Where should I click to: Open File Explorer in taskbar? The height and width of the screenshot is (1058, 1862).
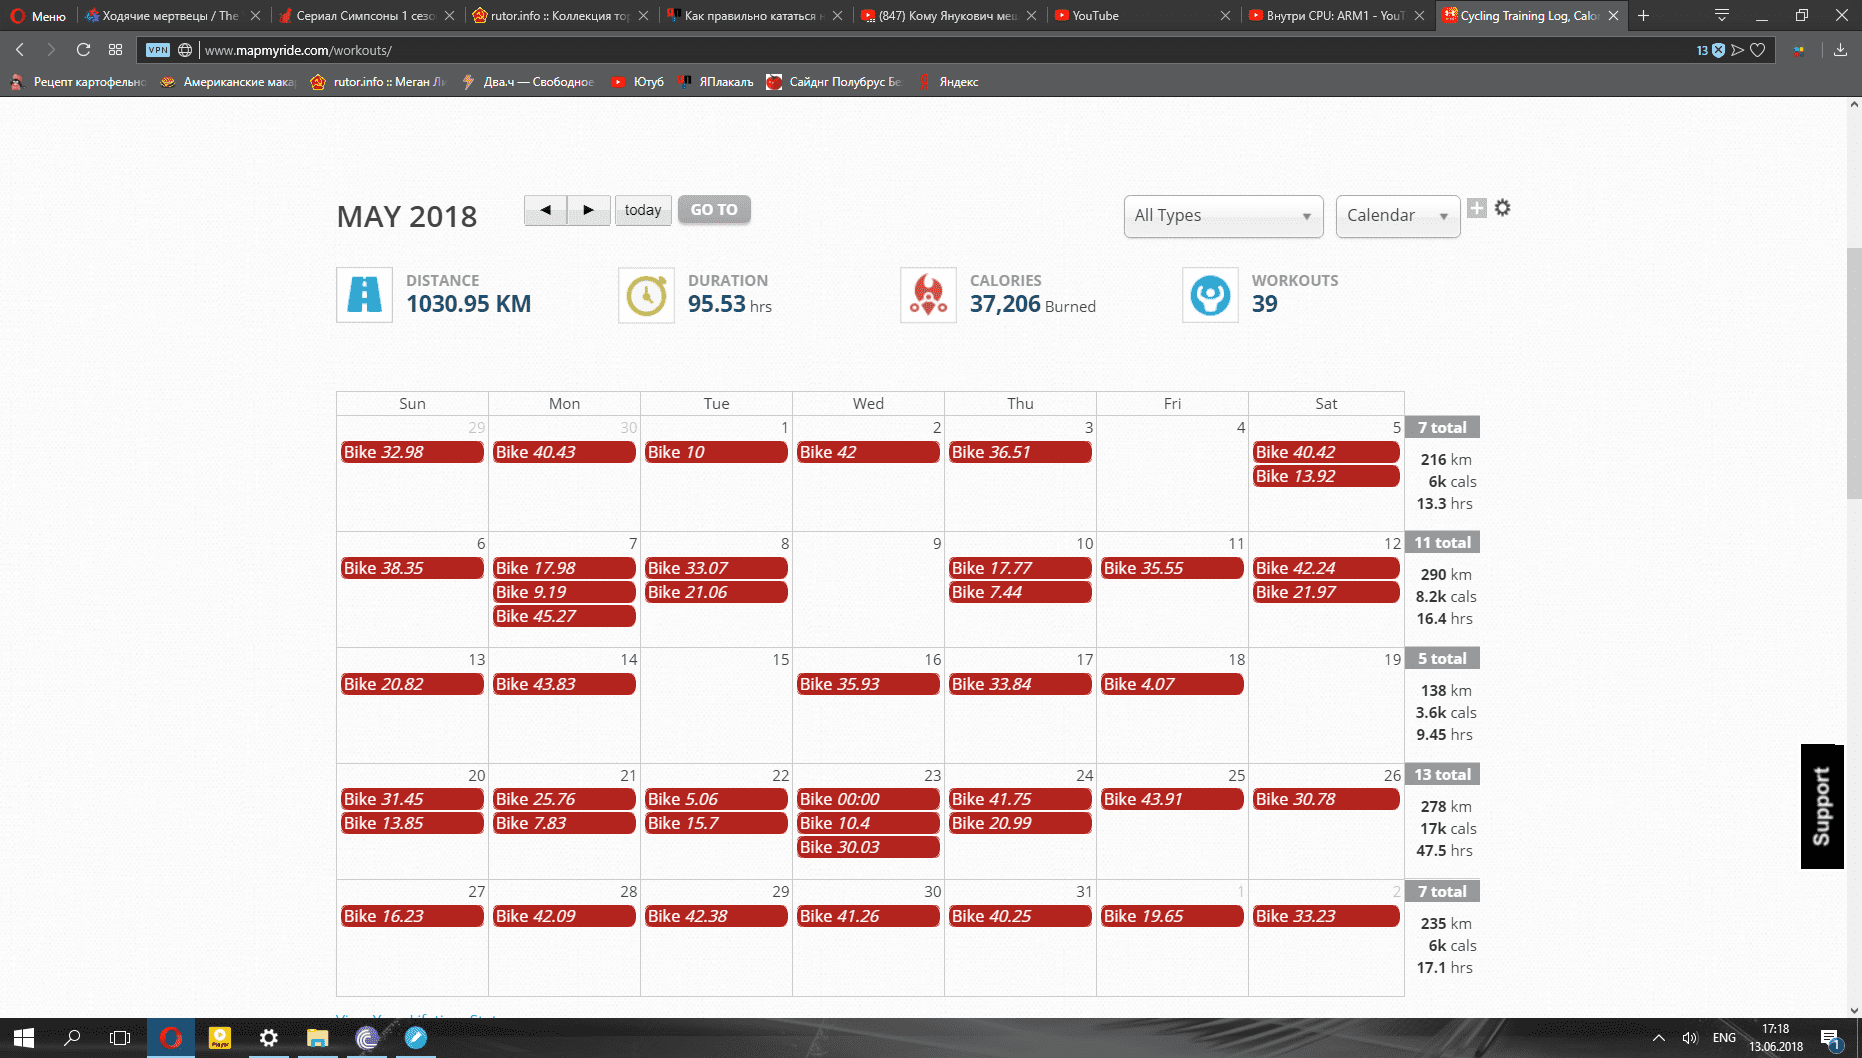pyautogui.click(x=318, y=1038)
